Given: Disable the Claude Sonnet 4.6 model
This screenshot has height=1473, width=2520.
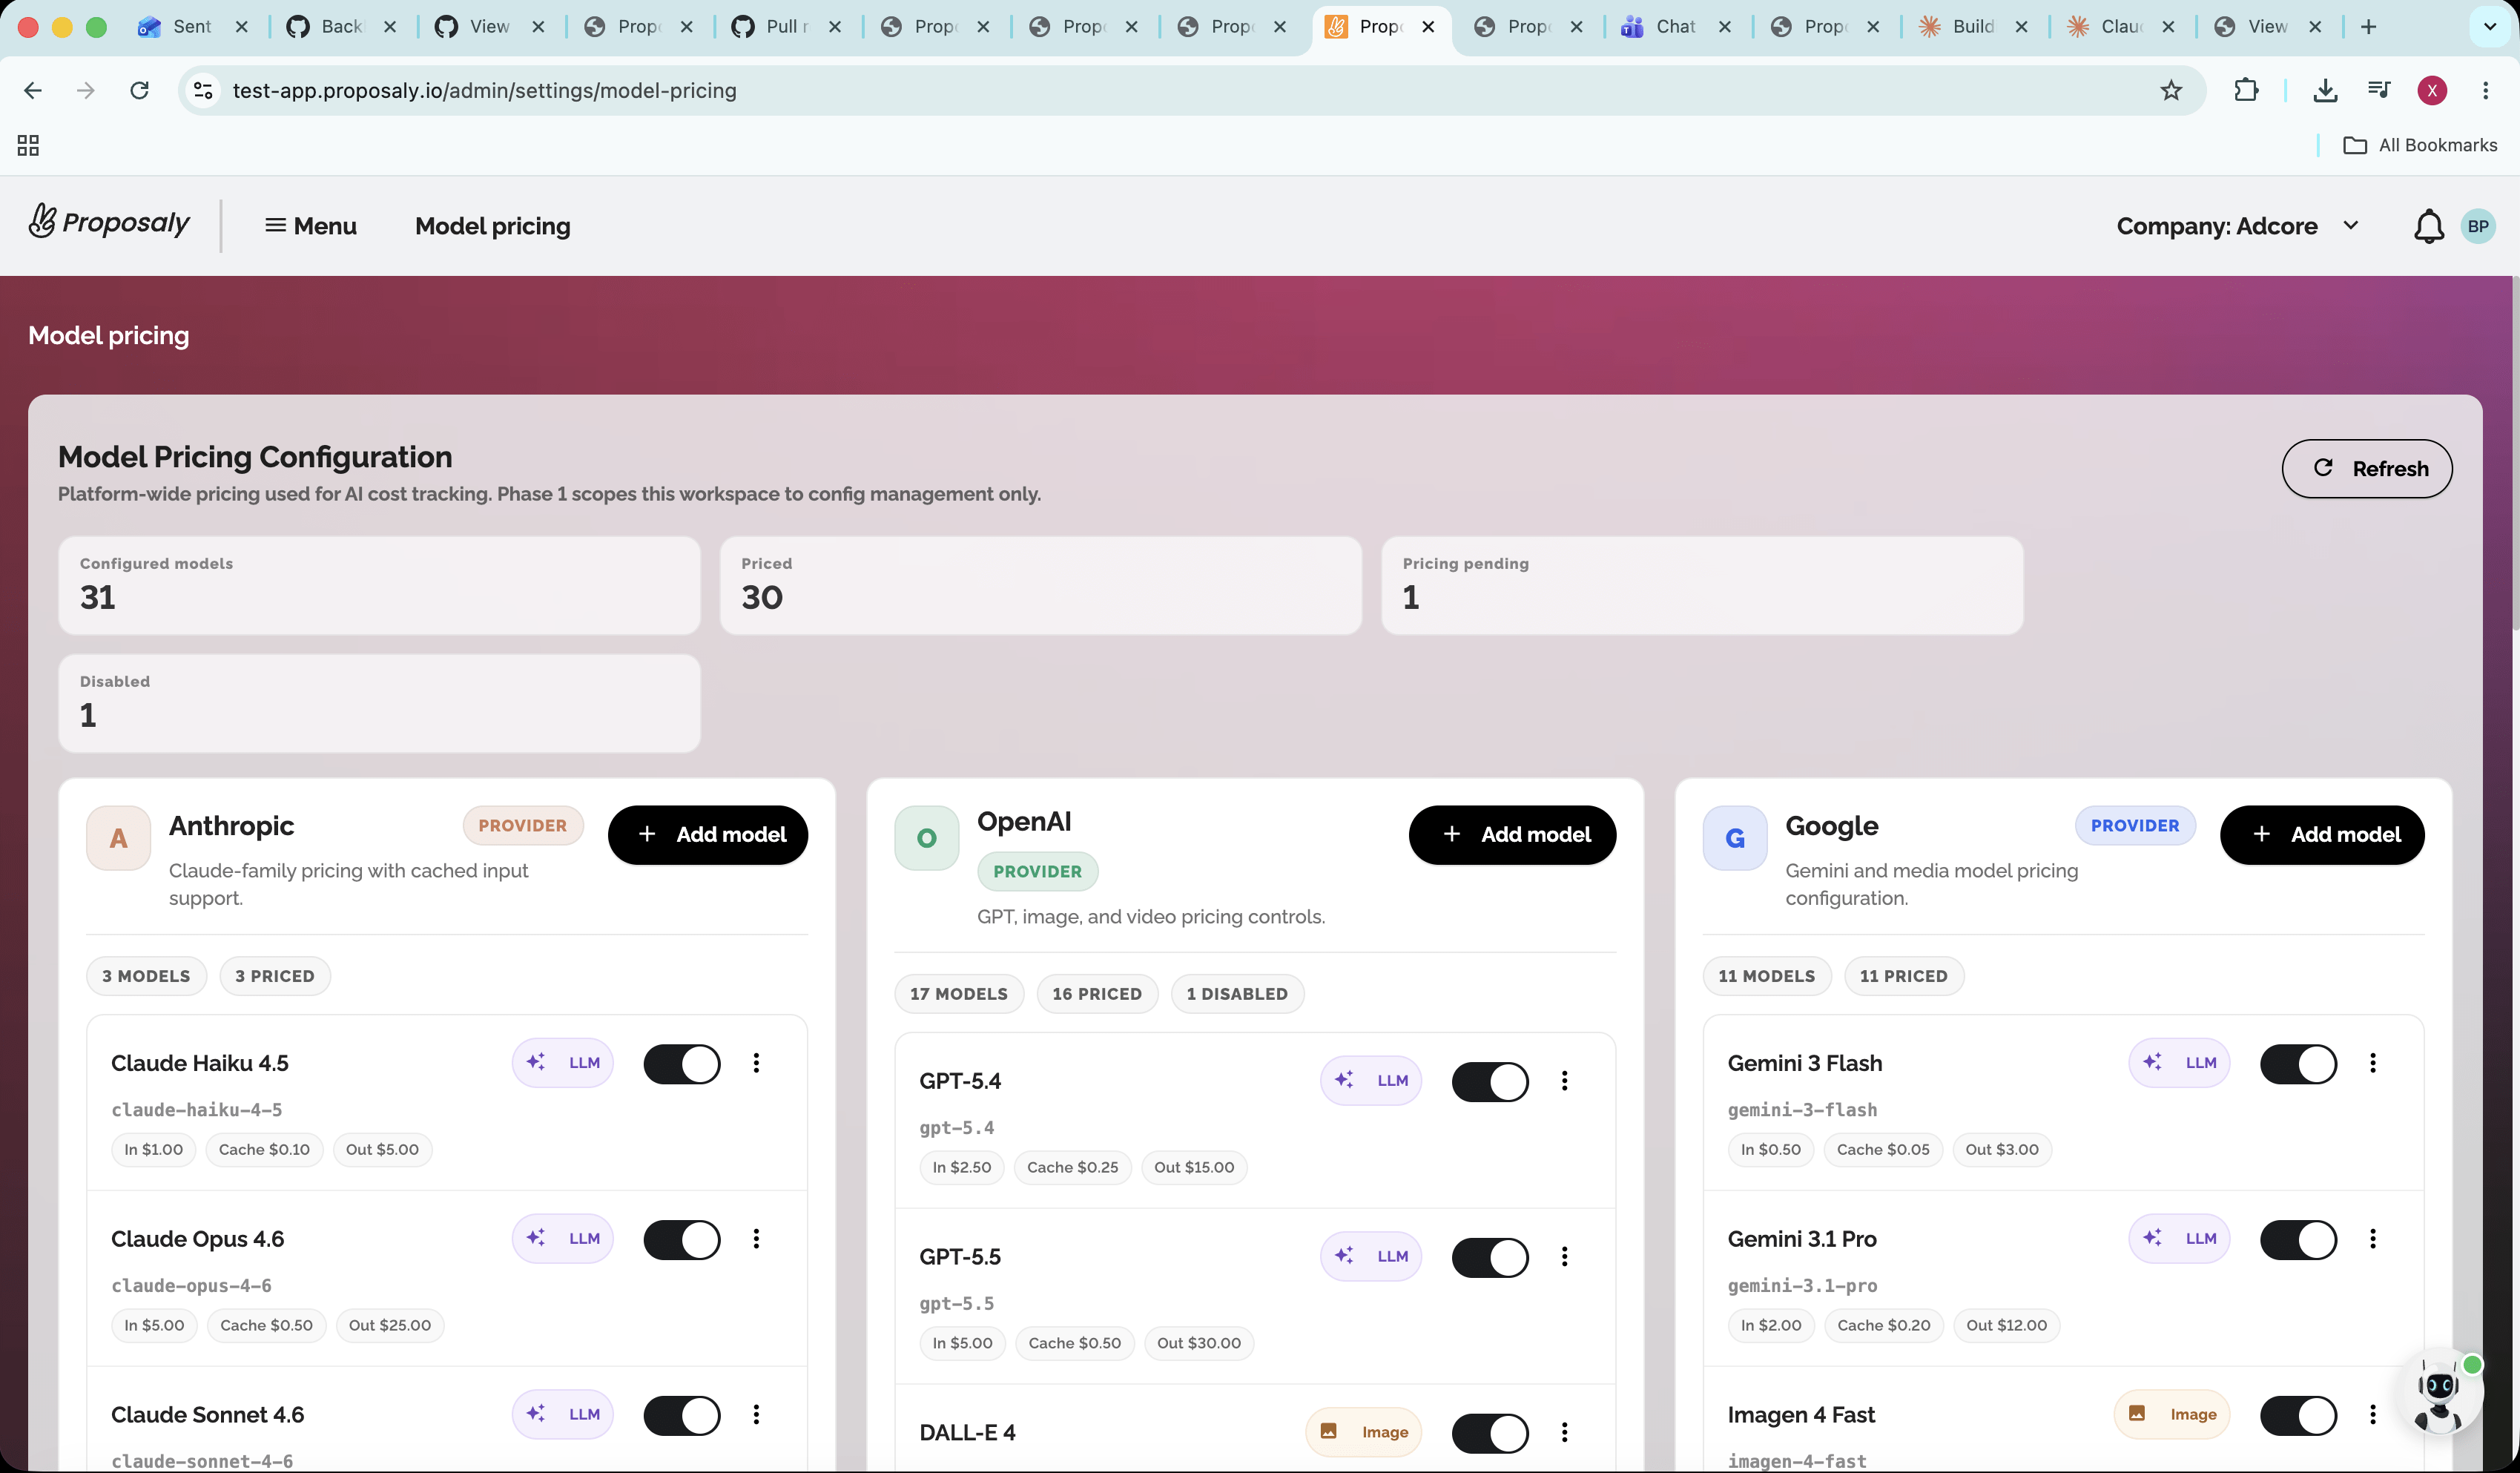Looking at the screenshot, I should (x=682, y=1415).
